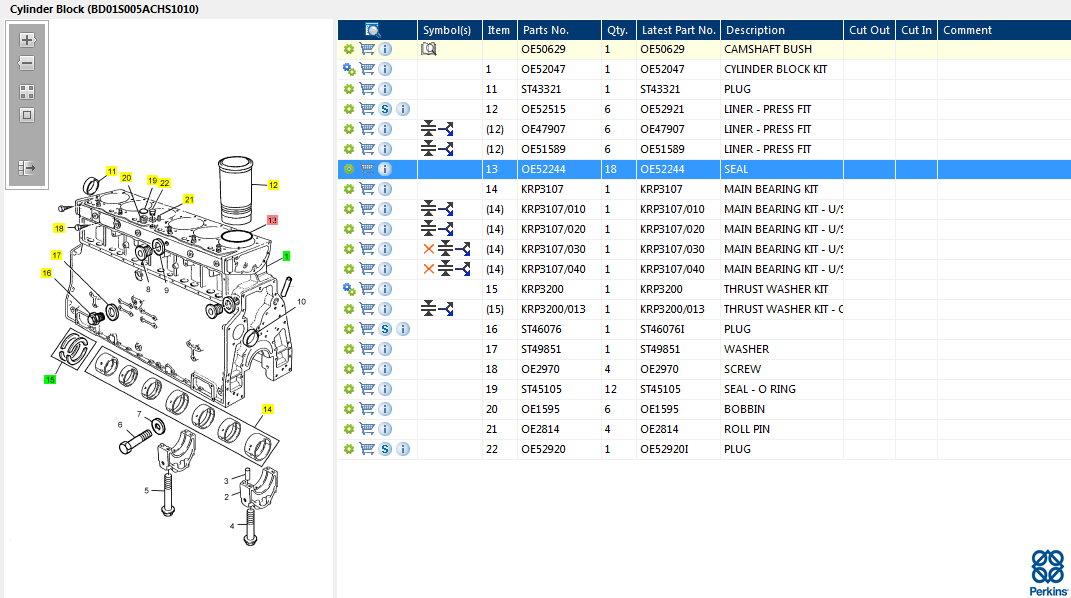Click the Qty. column header
This screenshot has height=598, width=1071.
(618, 30)
